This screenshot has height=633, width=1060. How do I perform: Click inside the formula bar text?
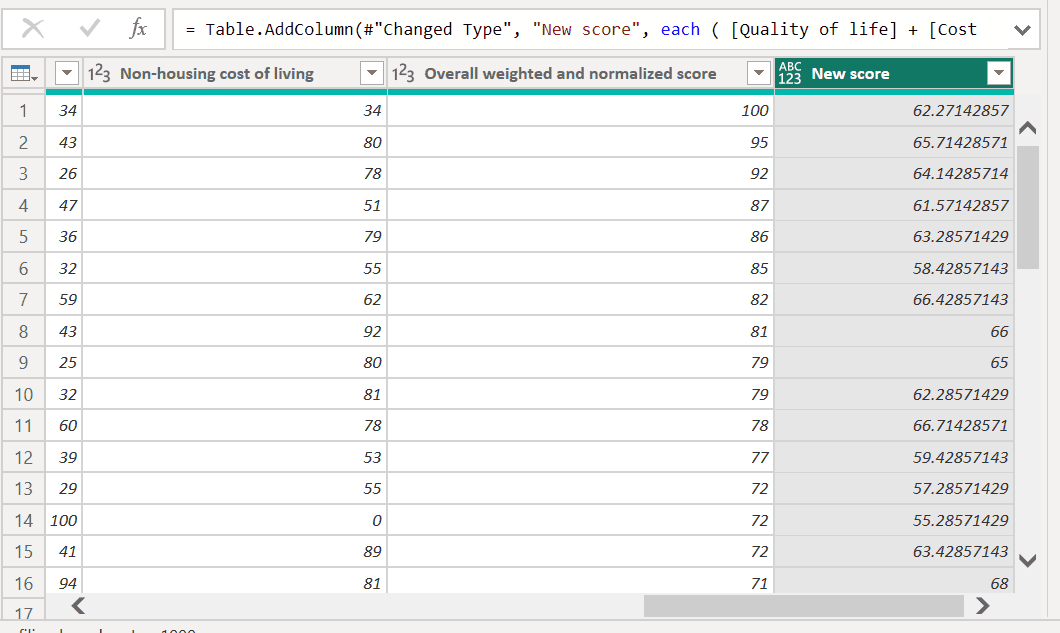click(x=590, y=29)
